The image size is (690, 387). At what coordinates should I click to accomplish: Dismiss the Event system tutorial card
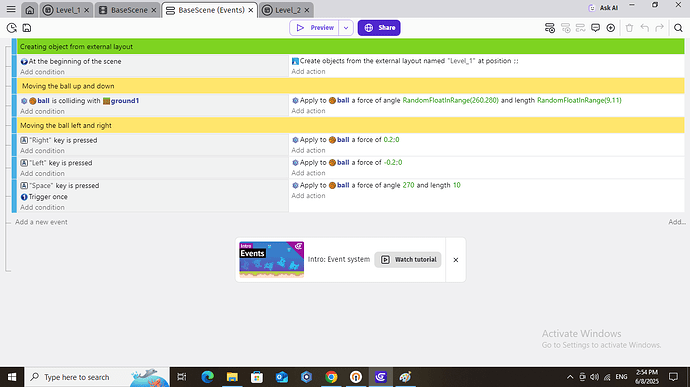(455, 260)
